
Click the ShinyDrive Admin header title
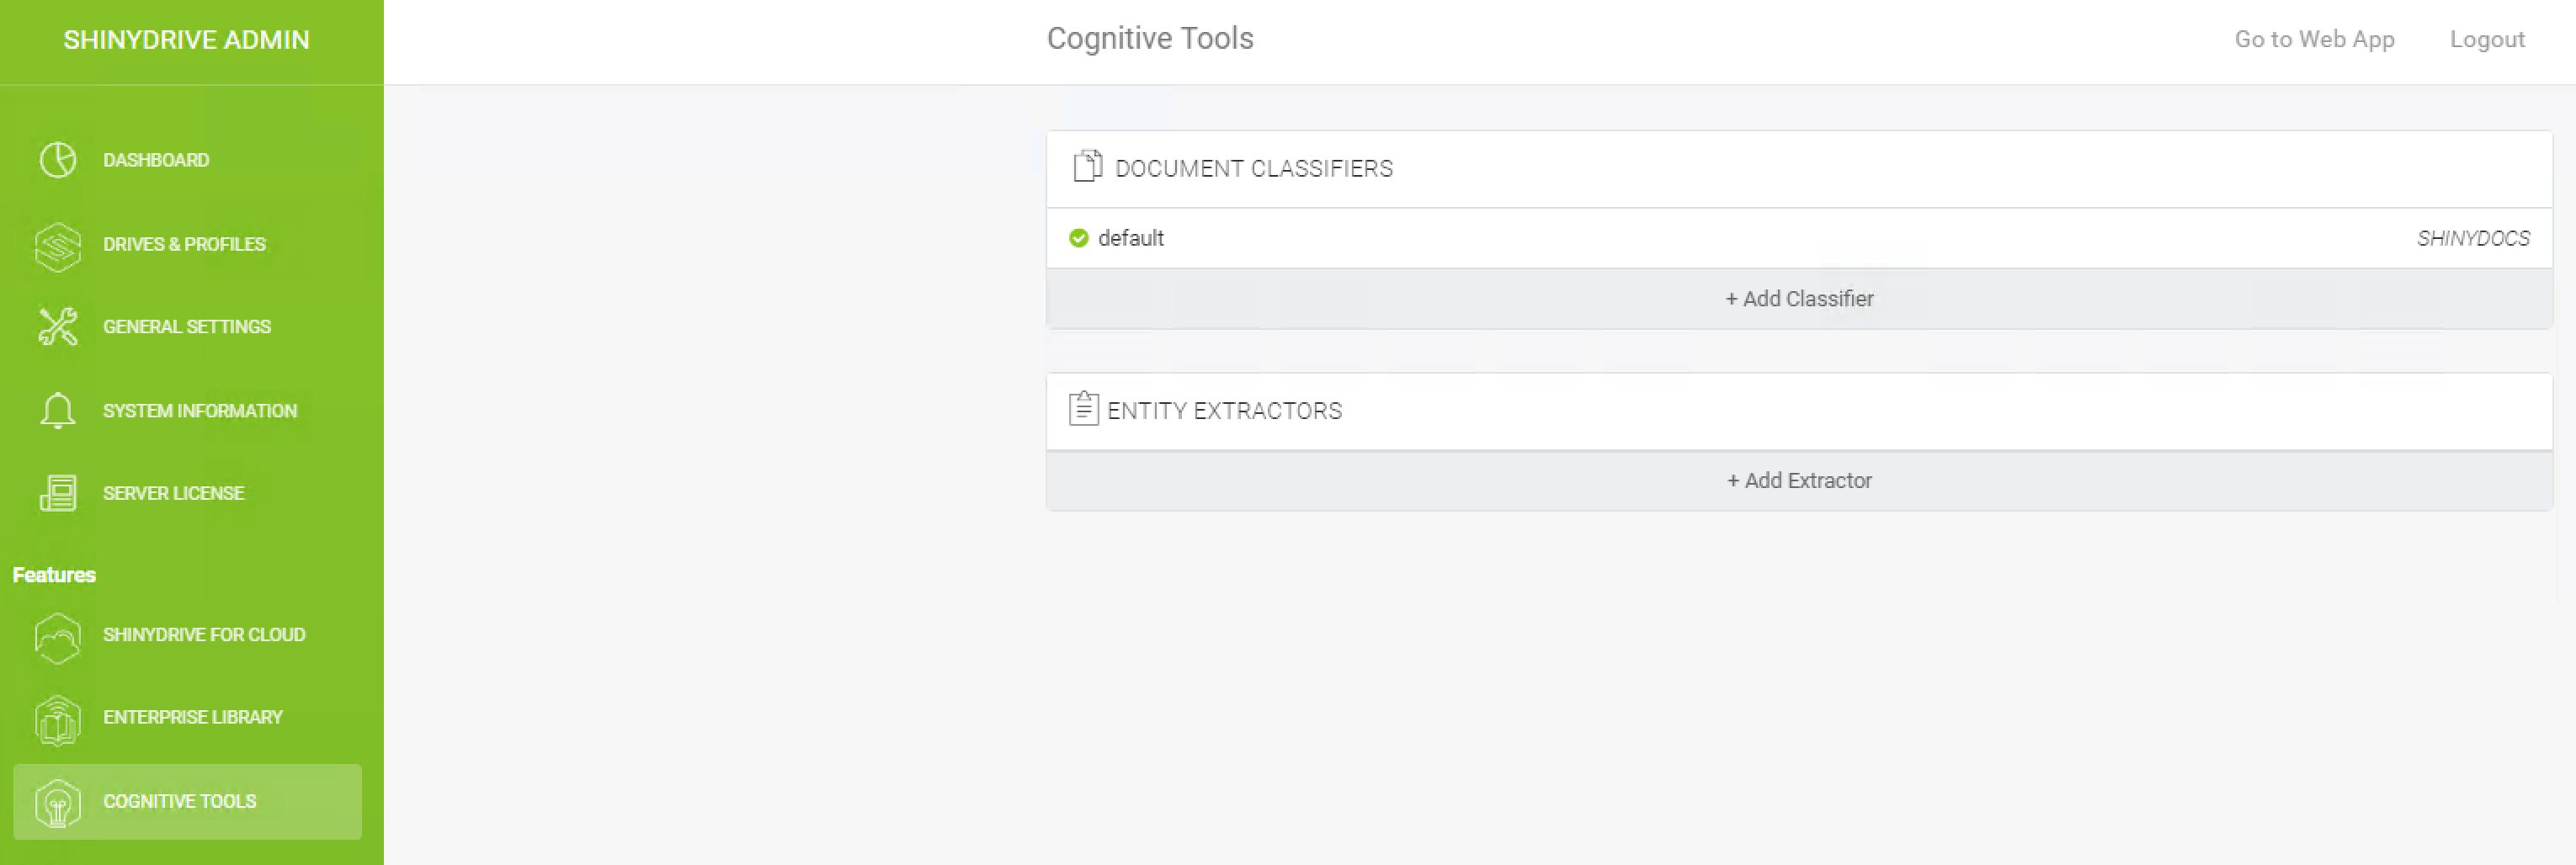pyautogui.click(x=187, y=40)
